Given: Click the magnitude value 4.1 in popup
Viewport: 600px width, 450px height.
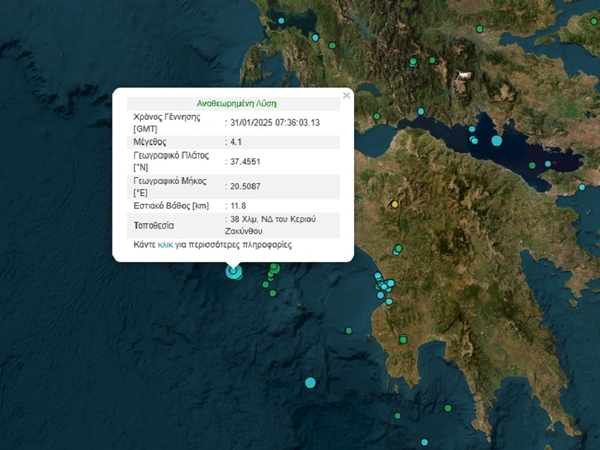Looking at the screenshot, I should click(x=238, y=143).
